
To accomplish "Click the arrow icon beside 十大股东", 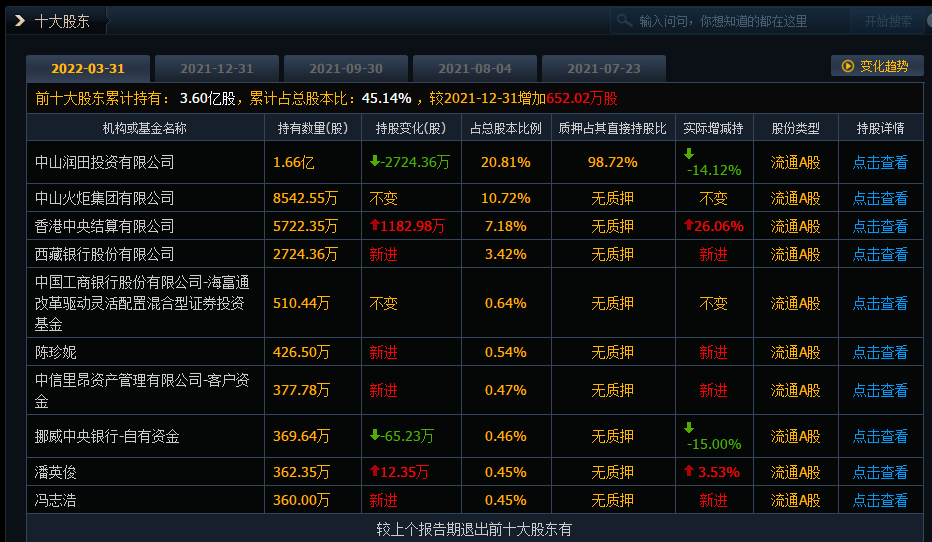I will click(20, 21).
